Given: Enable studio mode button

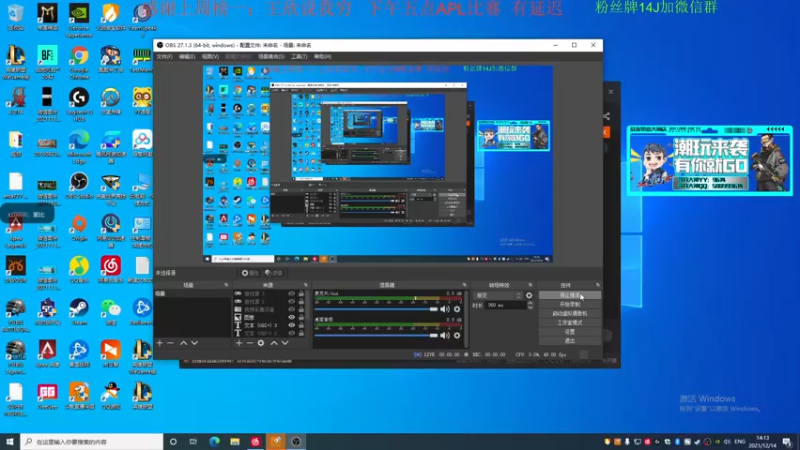Looking at the screenshot, I should coord(569,322).
